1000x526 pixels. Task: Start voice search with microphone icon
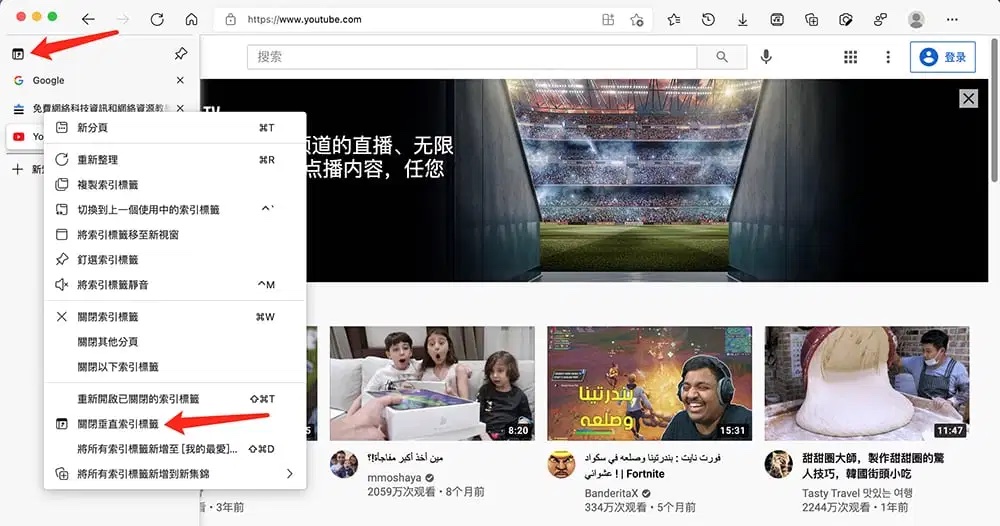[x=766, y=57]
